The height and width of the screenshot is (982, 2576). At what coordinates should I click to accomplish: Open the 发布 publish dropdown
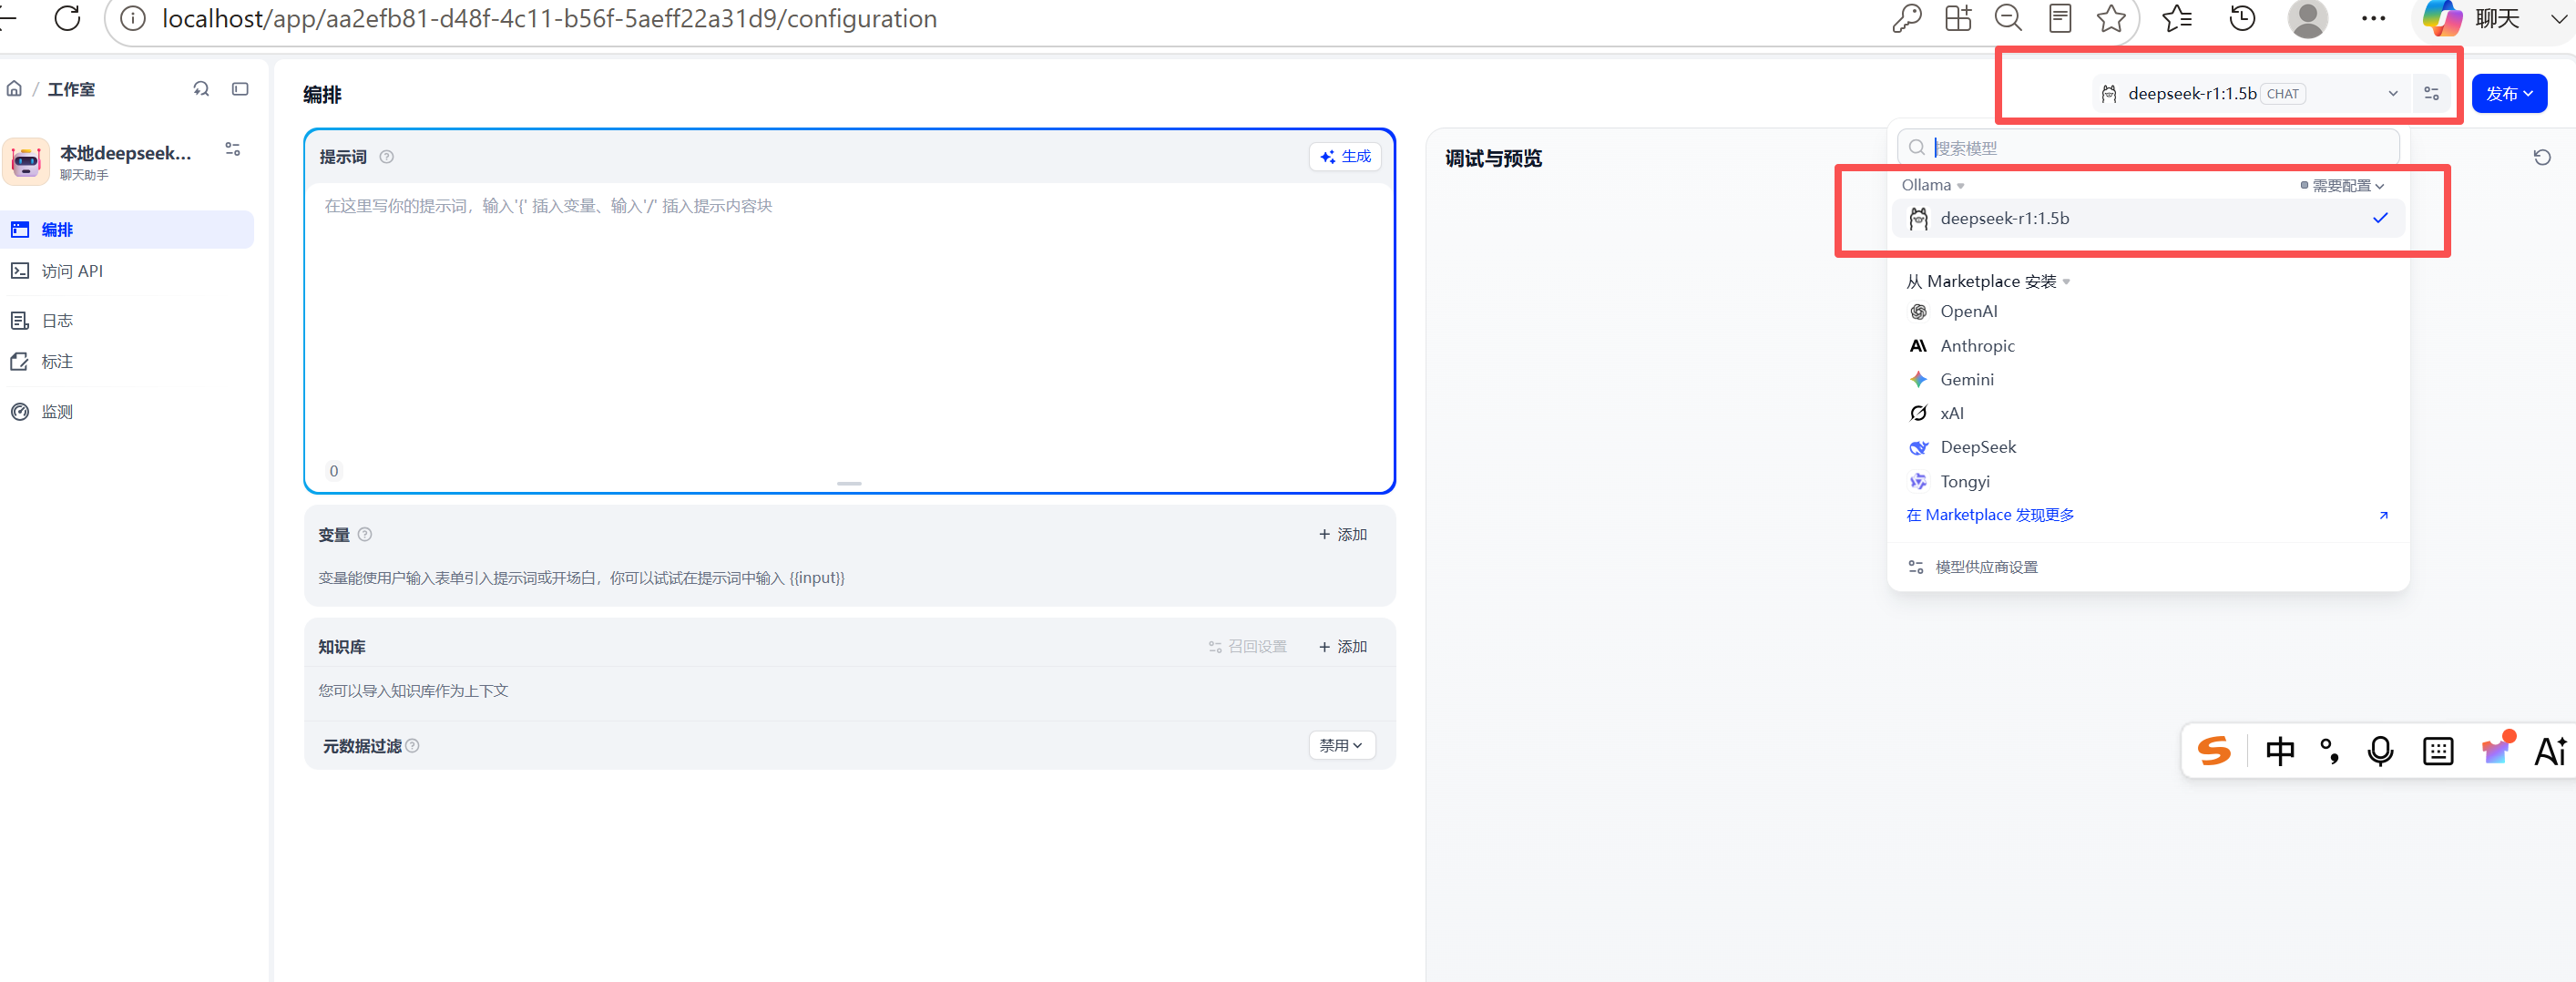(x=2509, y=94)
